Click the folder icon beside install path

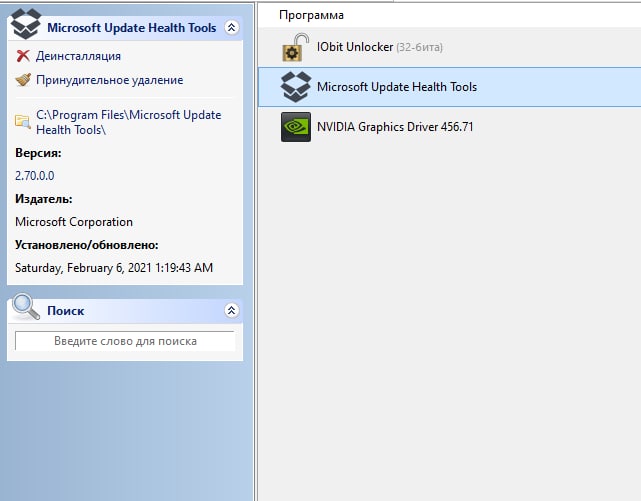(x=23, y=122)
